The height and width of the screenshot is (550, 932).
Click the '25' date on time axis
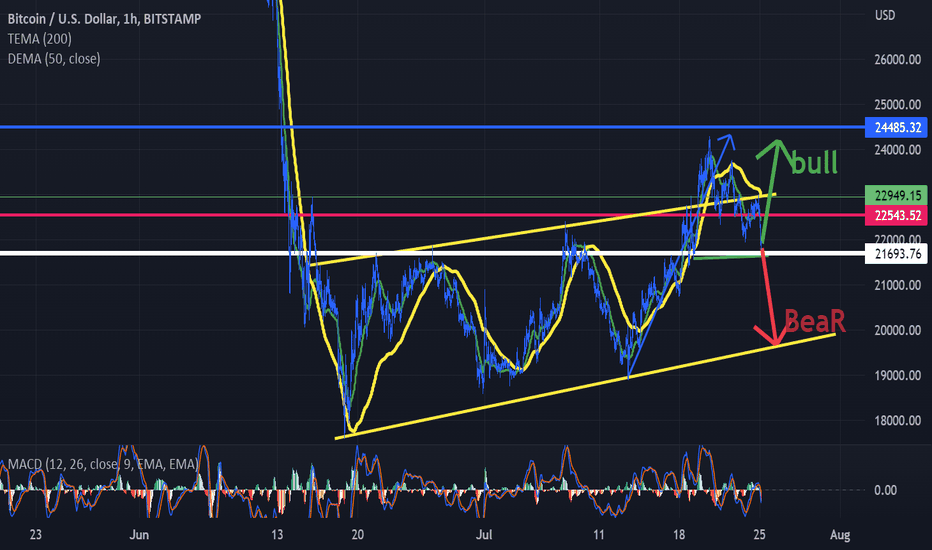click(x=759, y=535)
